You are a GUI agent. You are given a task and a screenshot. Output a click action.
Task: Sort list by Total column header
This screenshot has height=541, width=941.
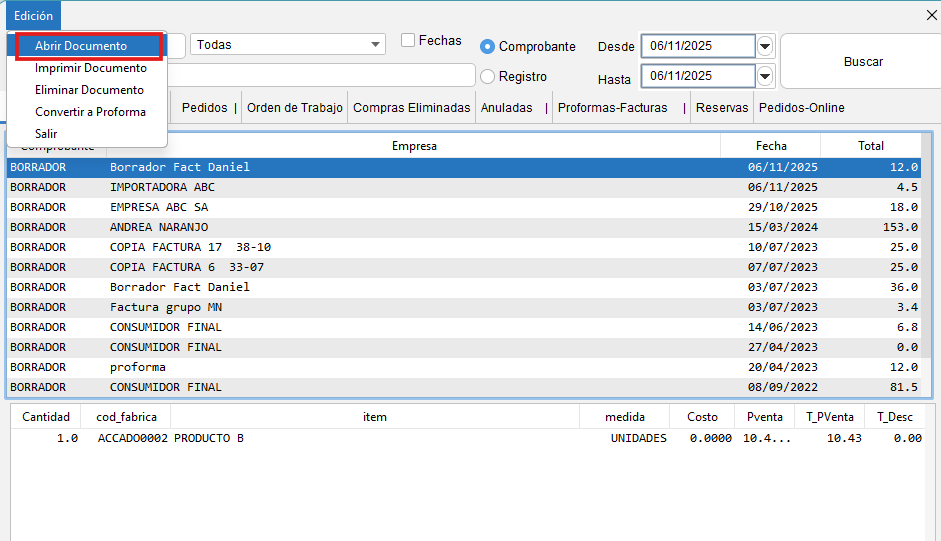[870, 146]
